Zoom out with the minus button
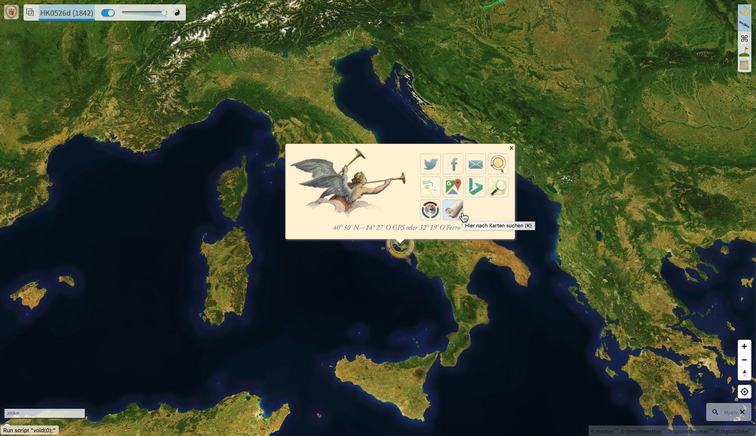The width and height of the screenshot is (756, 436). point(744,360)
